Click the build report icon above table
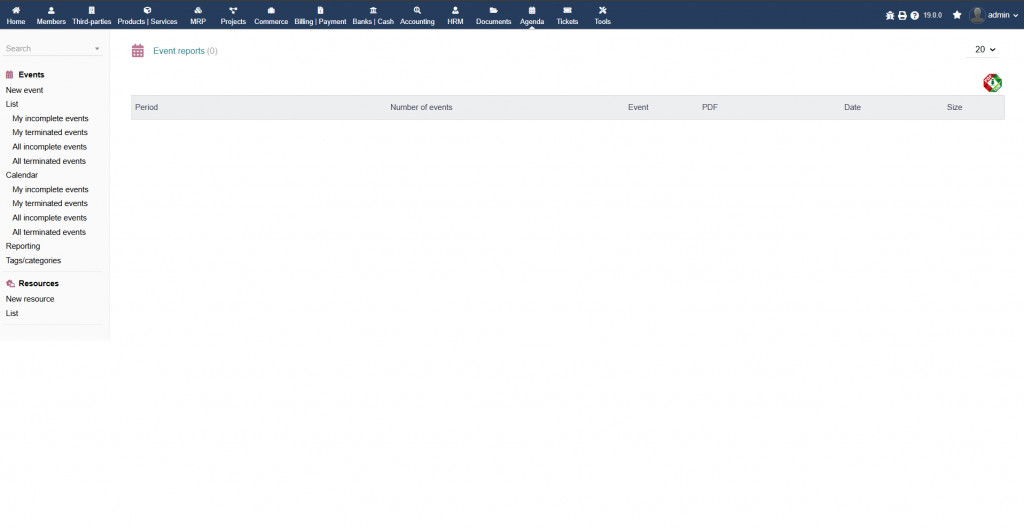The height and width of the screenshot is (528, 1024). 992,83
